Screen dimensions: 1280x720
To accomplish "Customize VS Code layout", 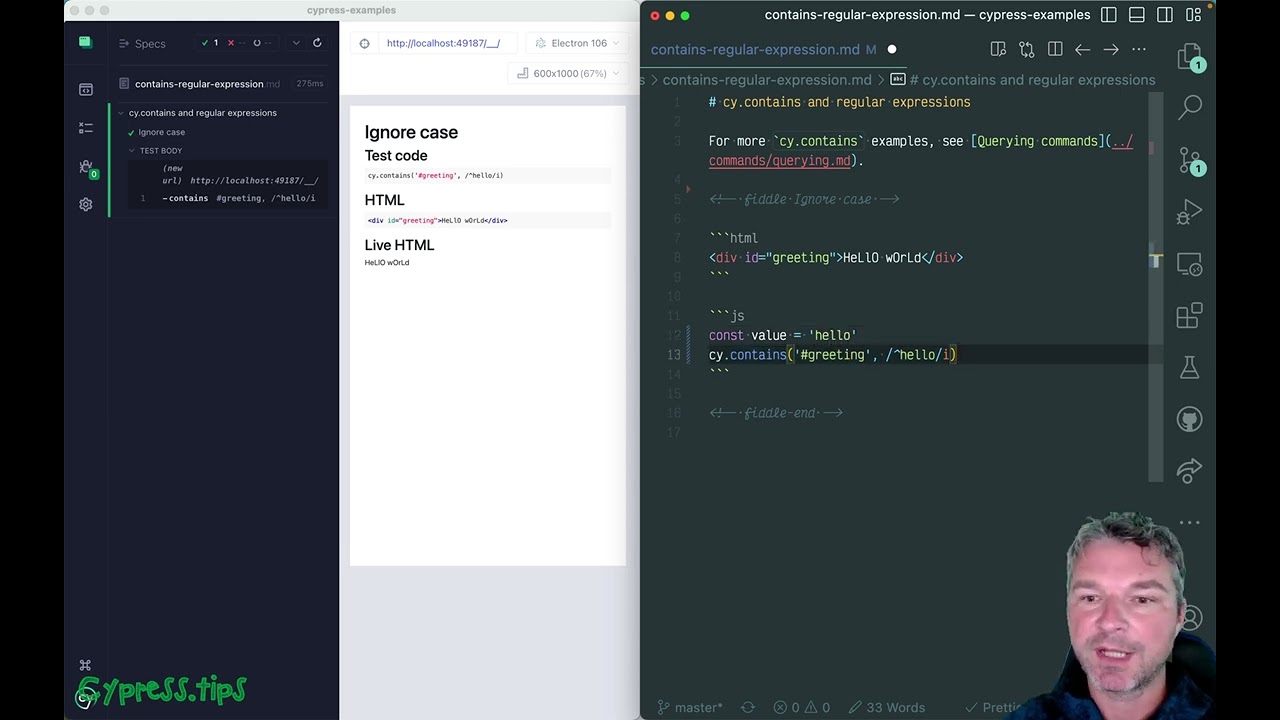I will 1192,15.
